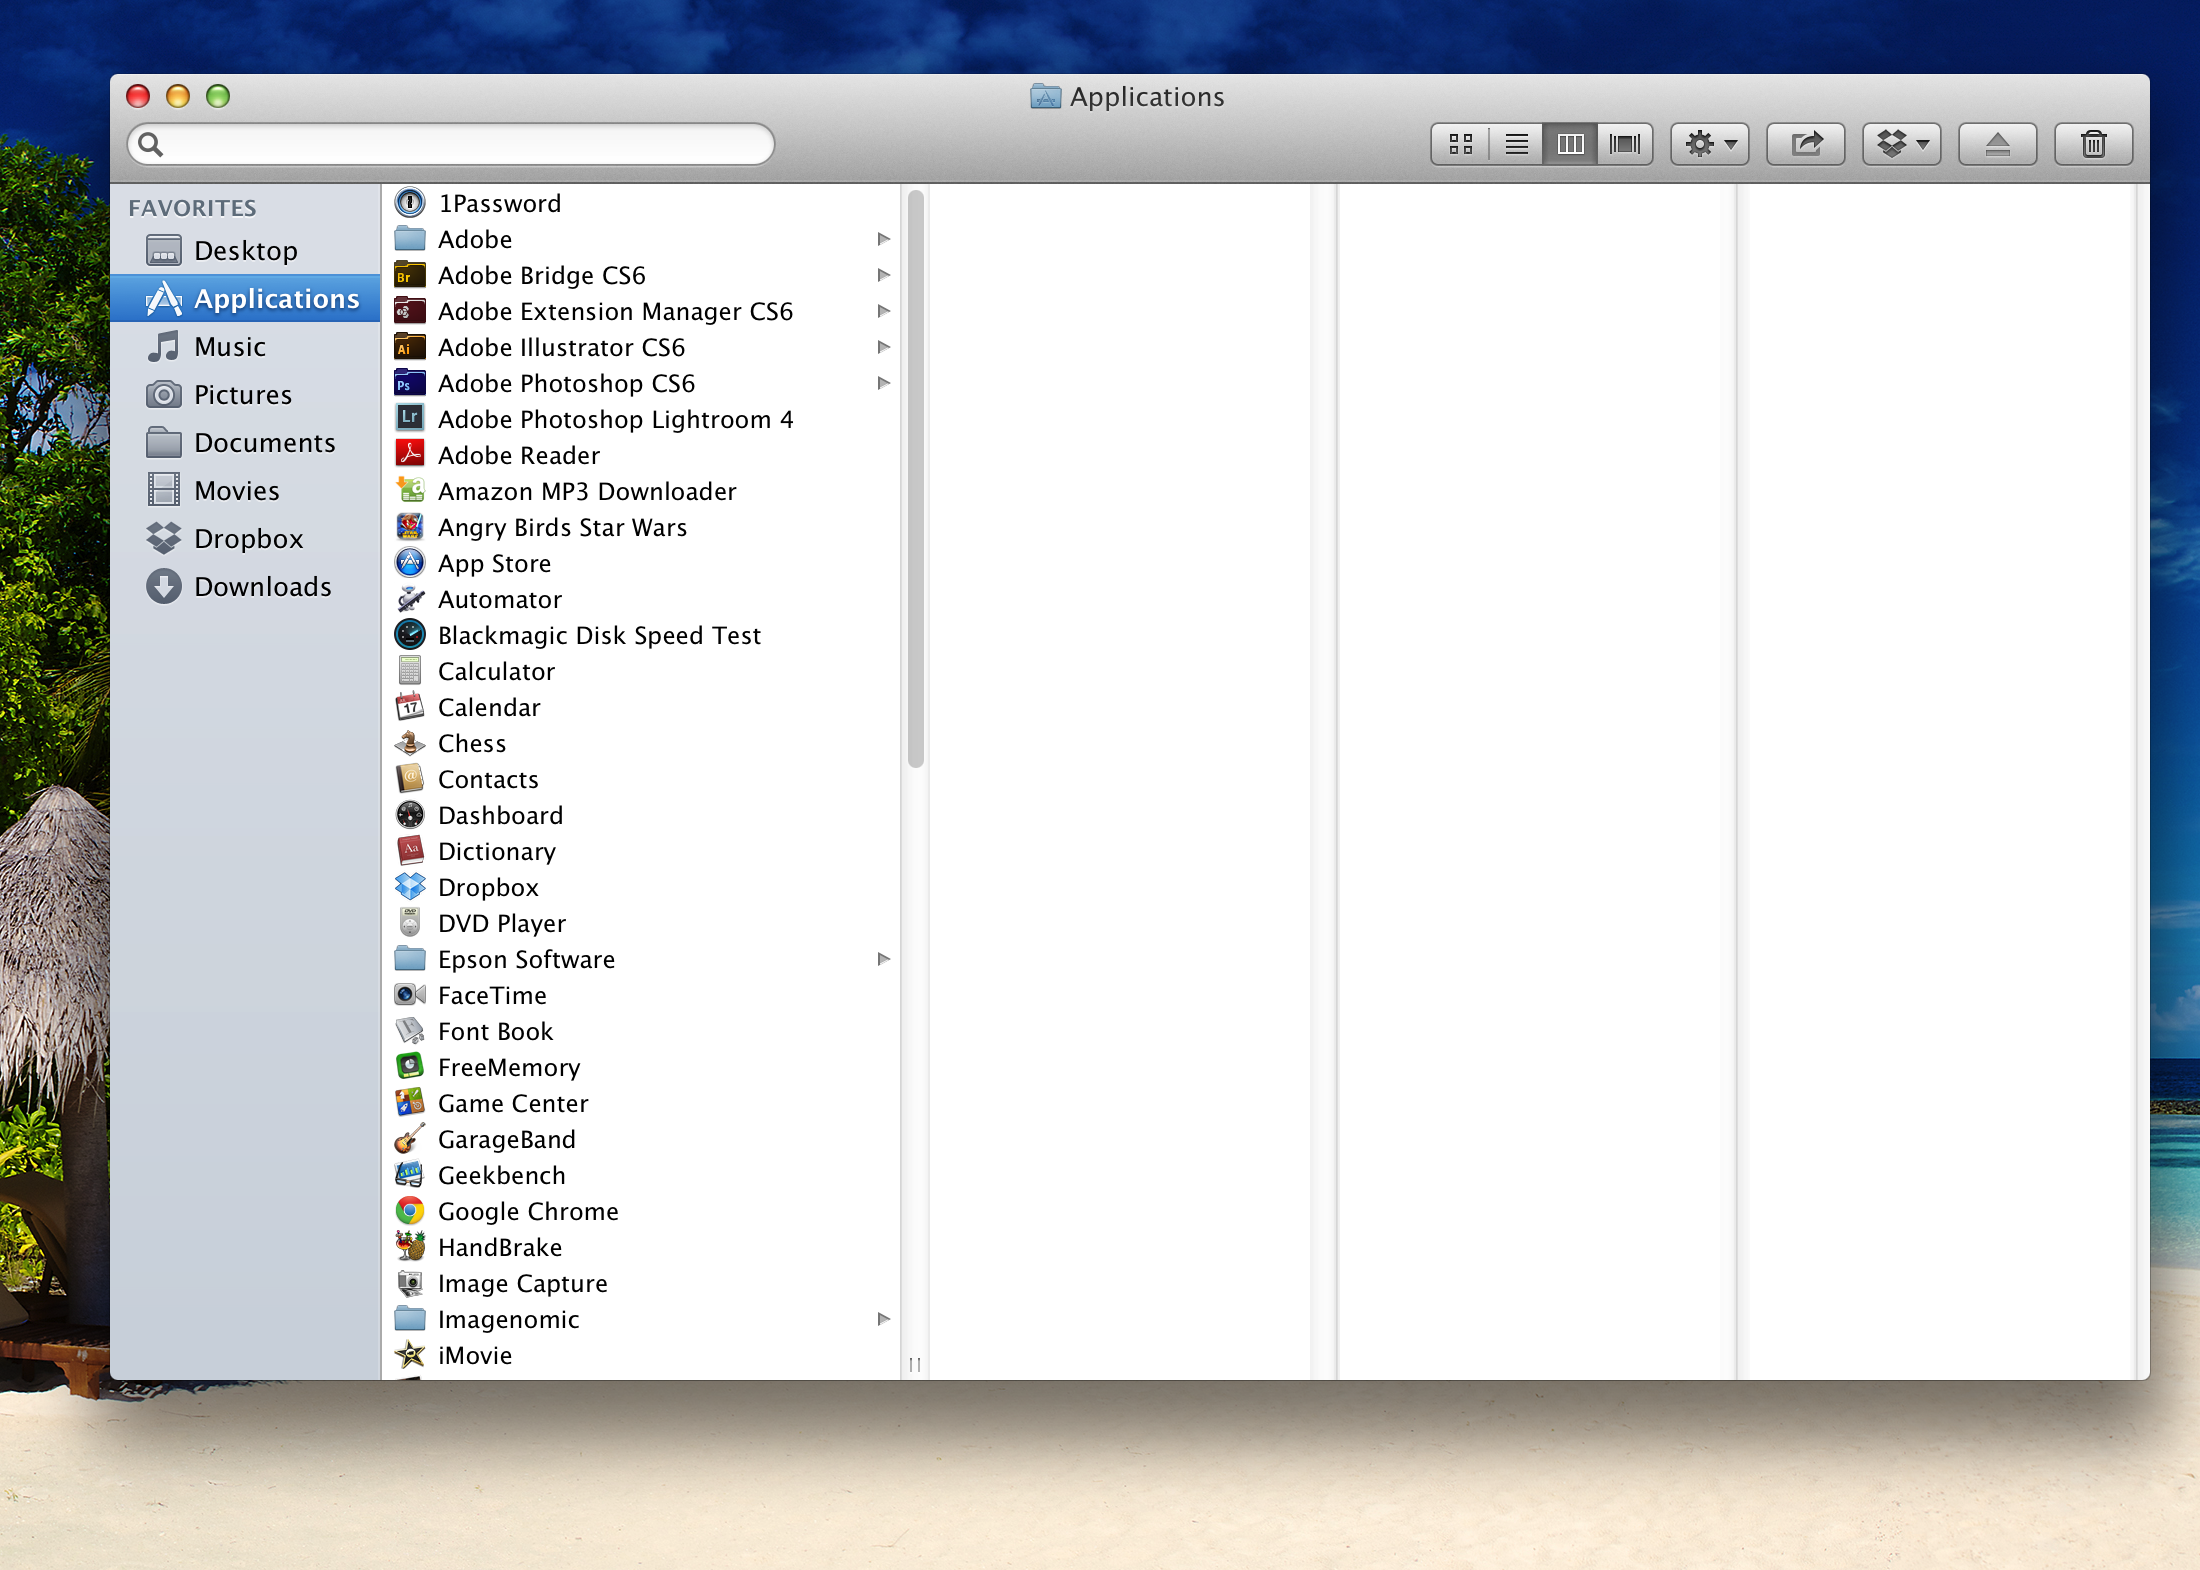Select Applications in the sidebar

tap(245, 298)
